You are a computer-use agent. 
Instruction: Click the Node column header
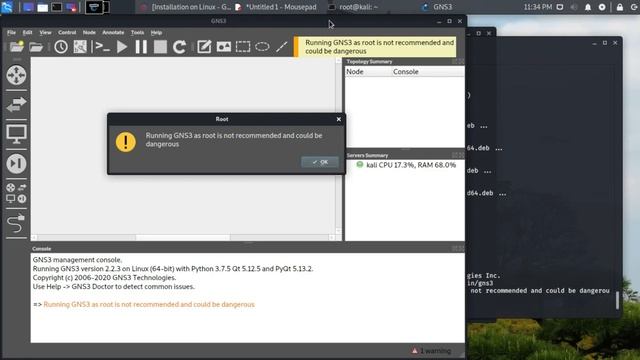pyautogui.click(x=368, y=71)
